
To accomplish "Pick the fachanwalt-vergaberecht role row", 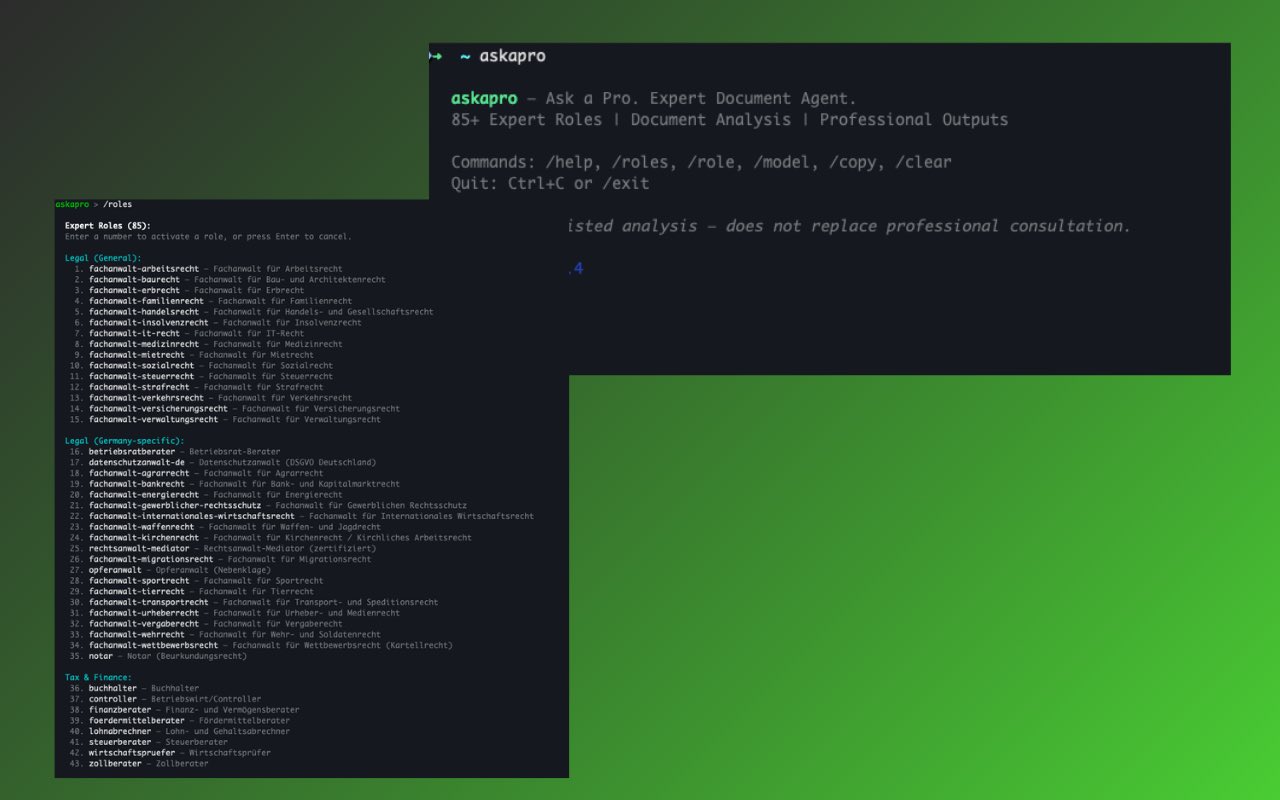I will (206, 624).
